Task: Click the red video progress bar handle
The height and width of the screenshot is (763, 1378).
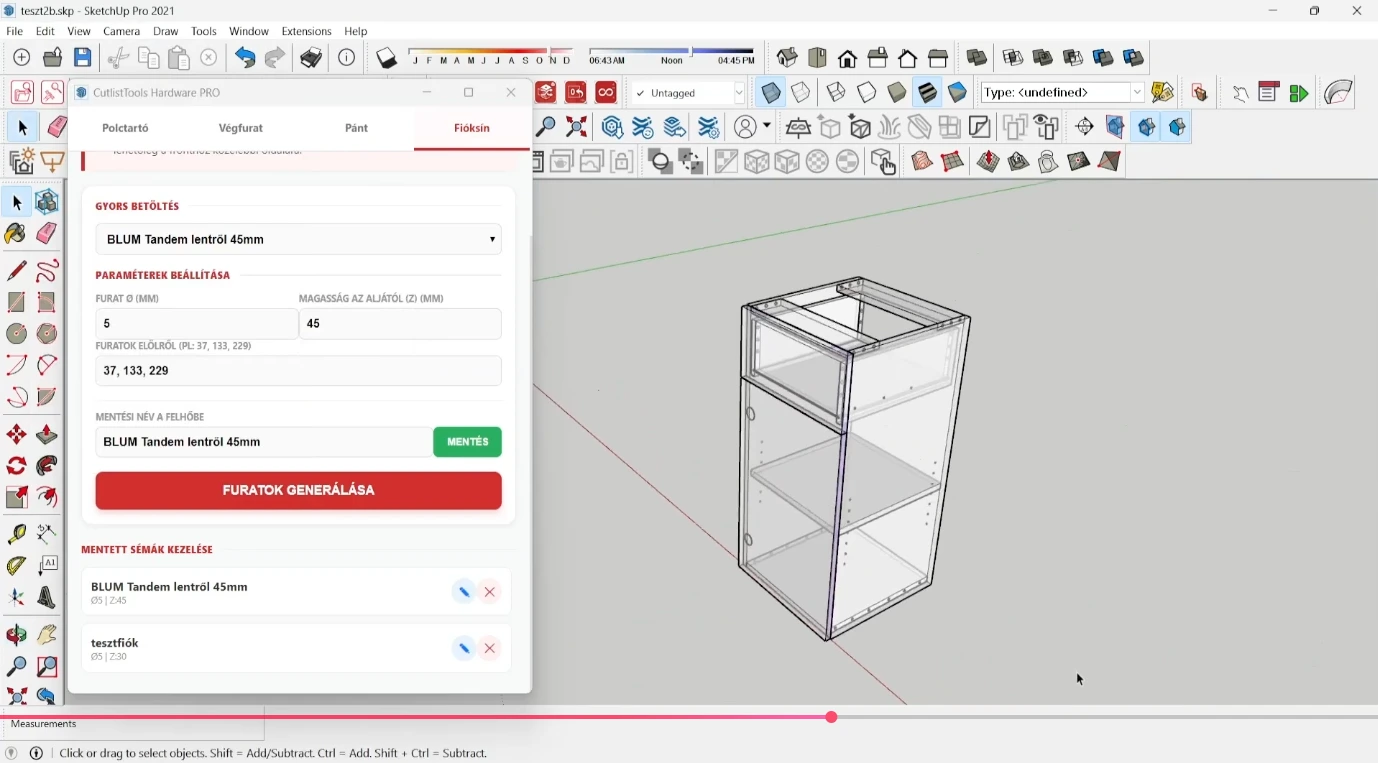Action: tap(831, 717)
